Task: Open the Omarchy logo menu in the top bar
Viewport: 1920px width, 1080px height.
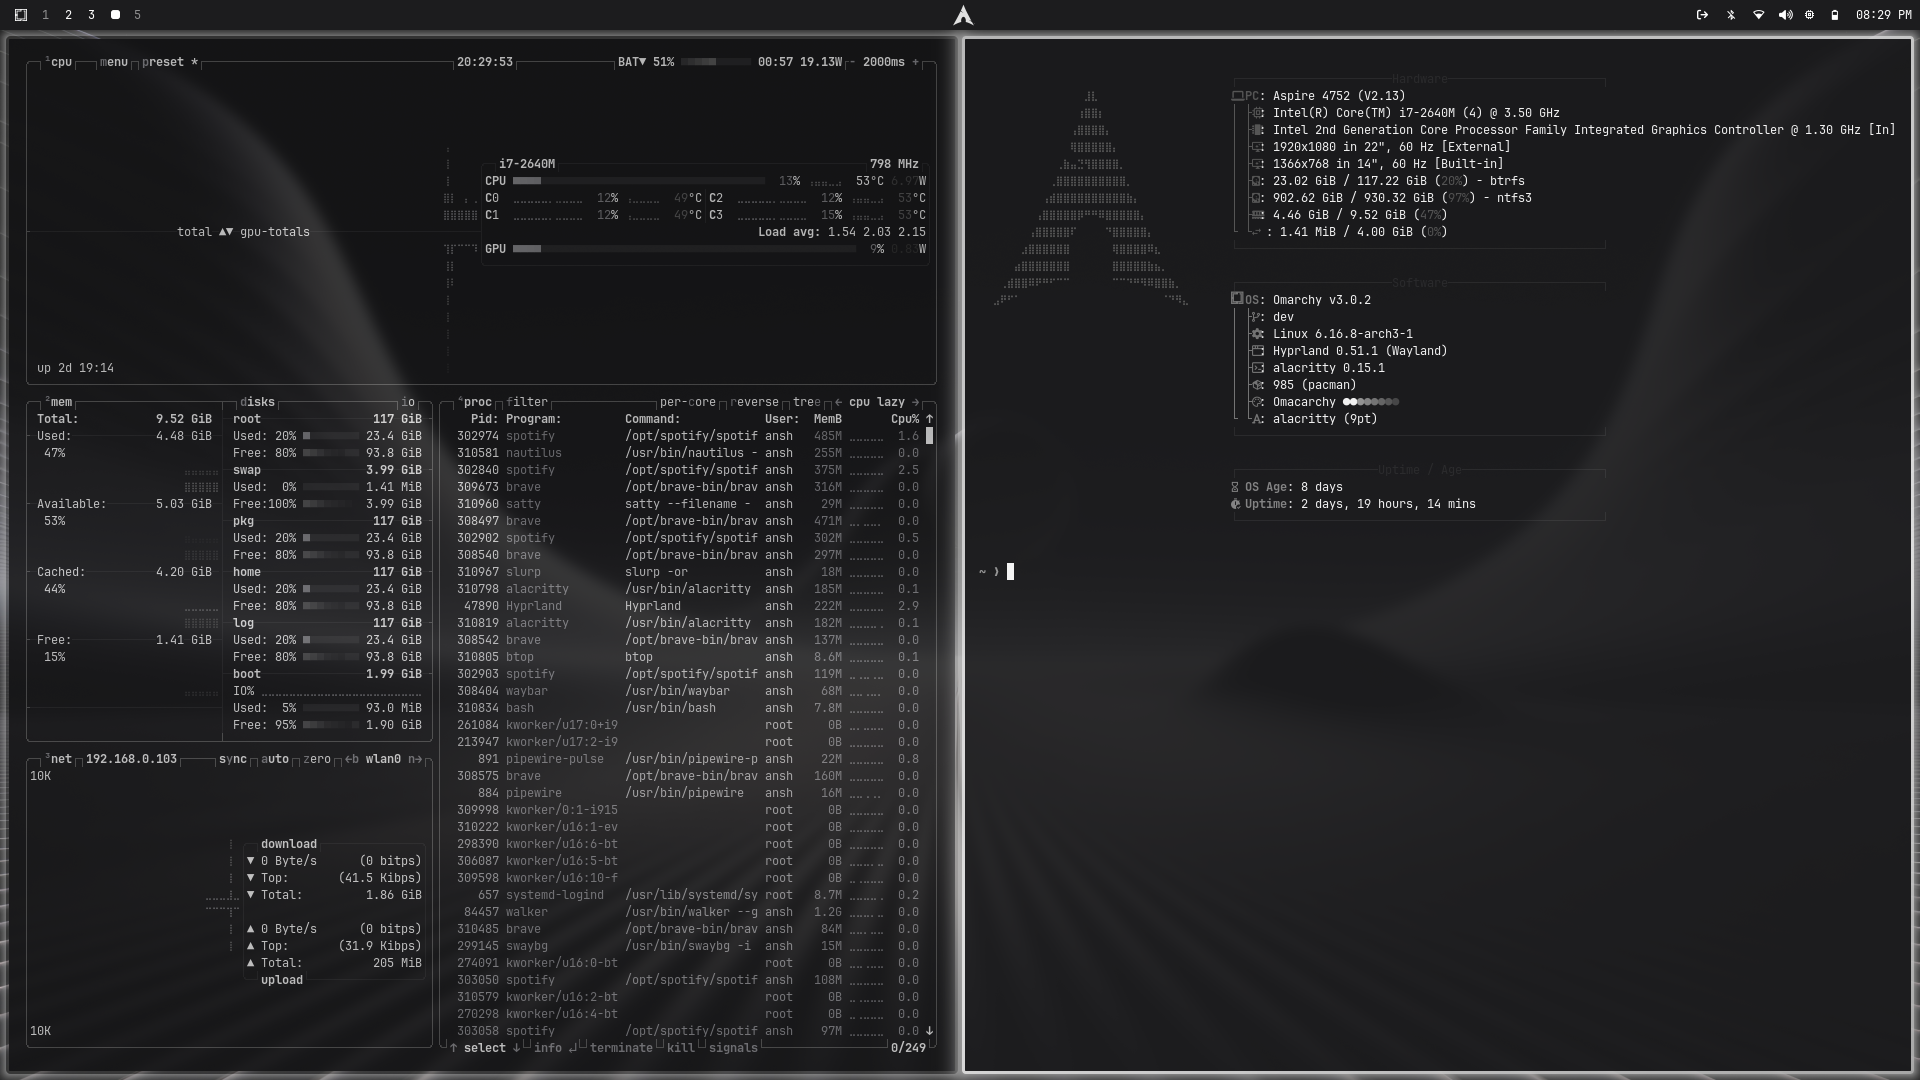Action: click(963, 15)
